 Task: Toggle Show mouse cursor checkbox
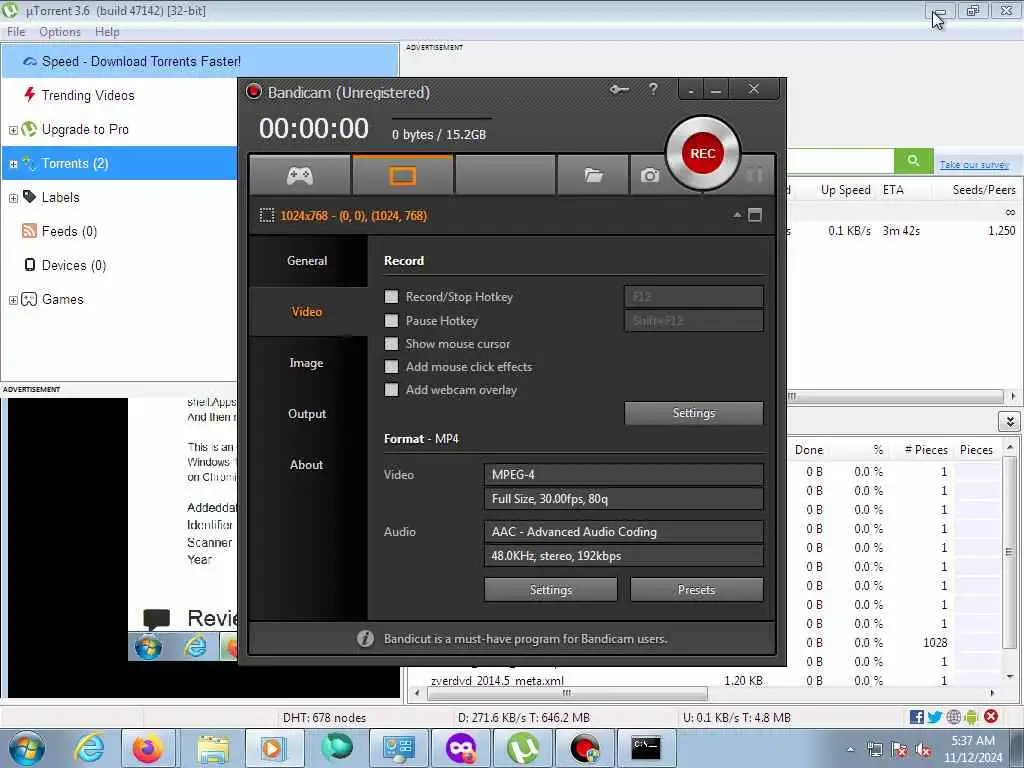(391, 344)
